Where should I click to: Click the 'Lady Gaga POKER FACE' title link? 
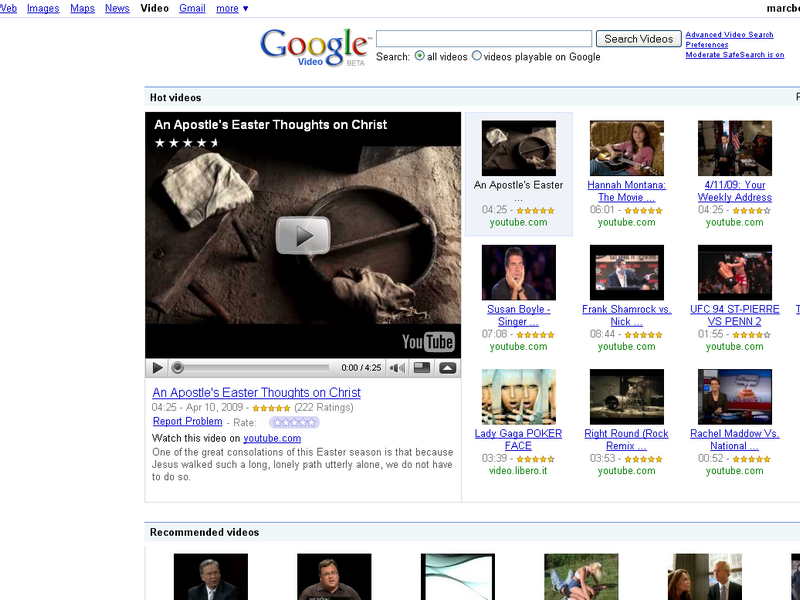click(x=518, y=440)
